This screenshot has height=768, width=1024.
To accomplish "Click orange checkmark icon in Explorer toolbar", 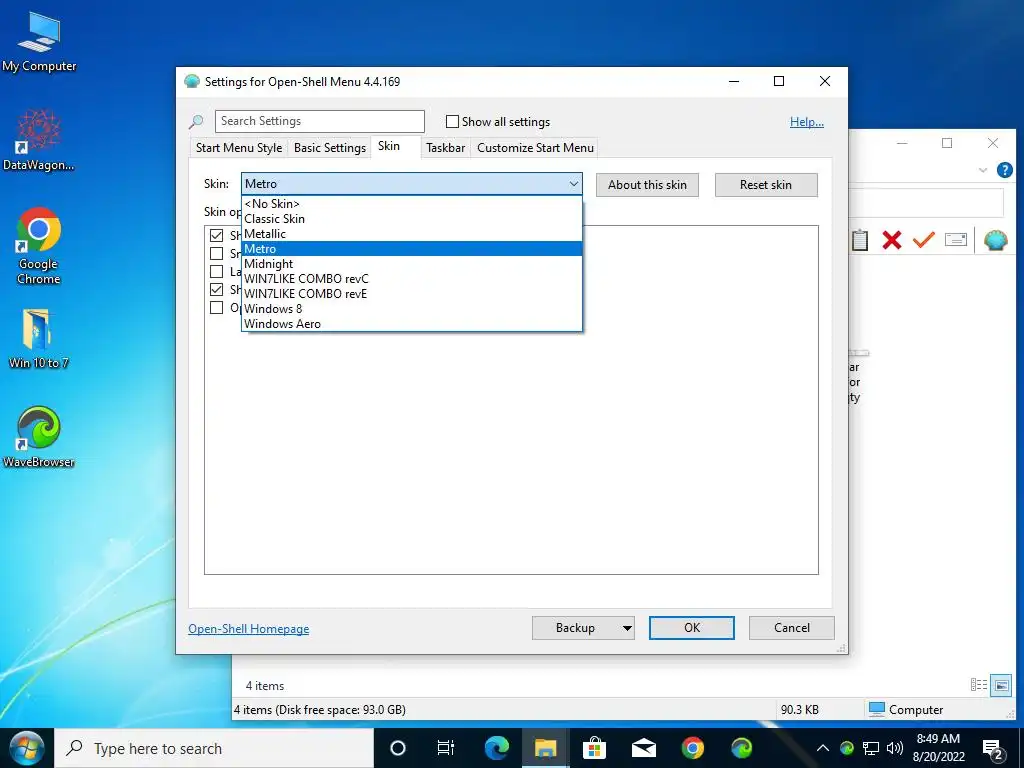I will [923, 240].
